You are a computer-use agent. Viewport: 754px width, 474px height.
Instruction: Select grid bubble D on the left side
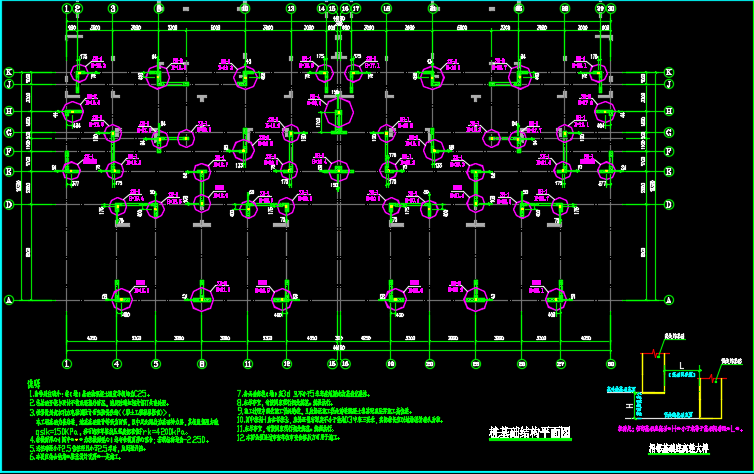tap(9, 205)
